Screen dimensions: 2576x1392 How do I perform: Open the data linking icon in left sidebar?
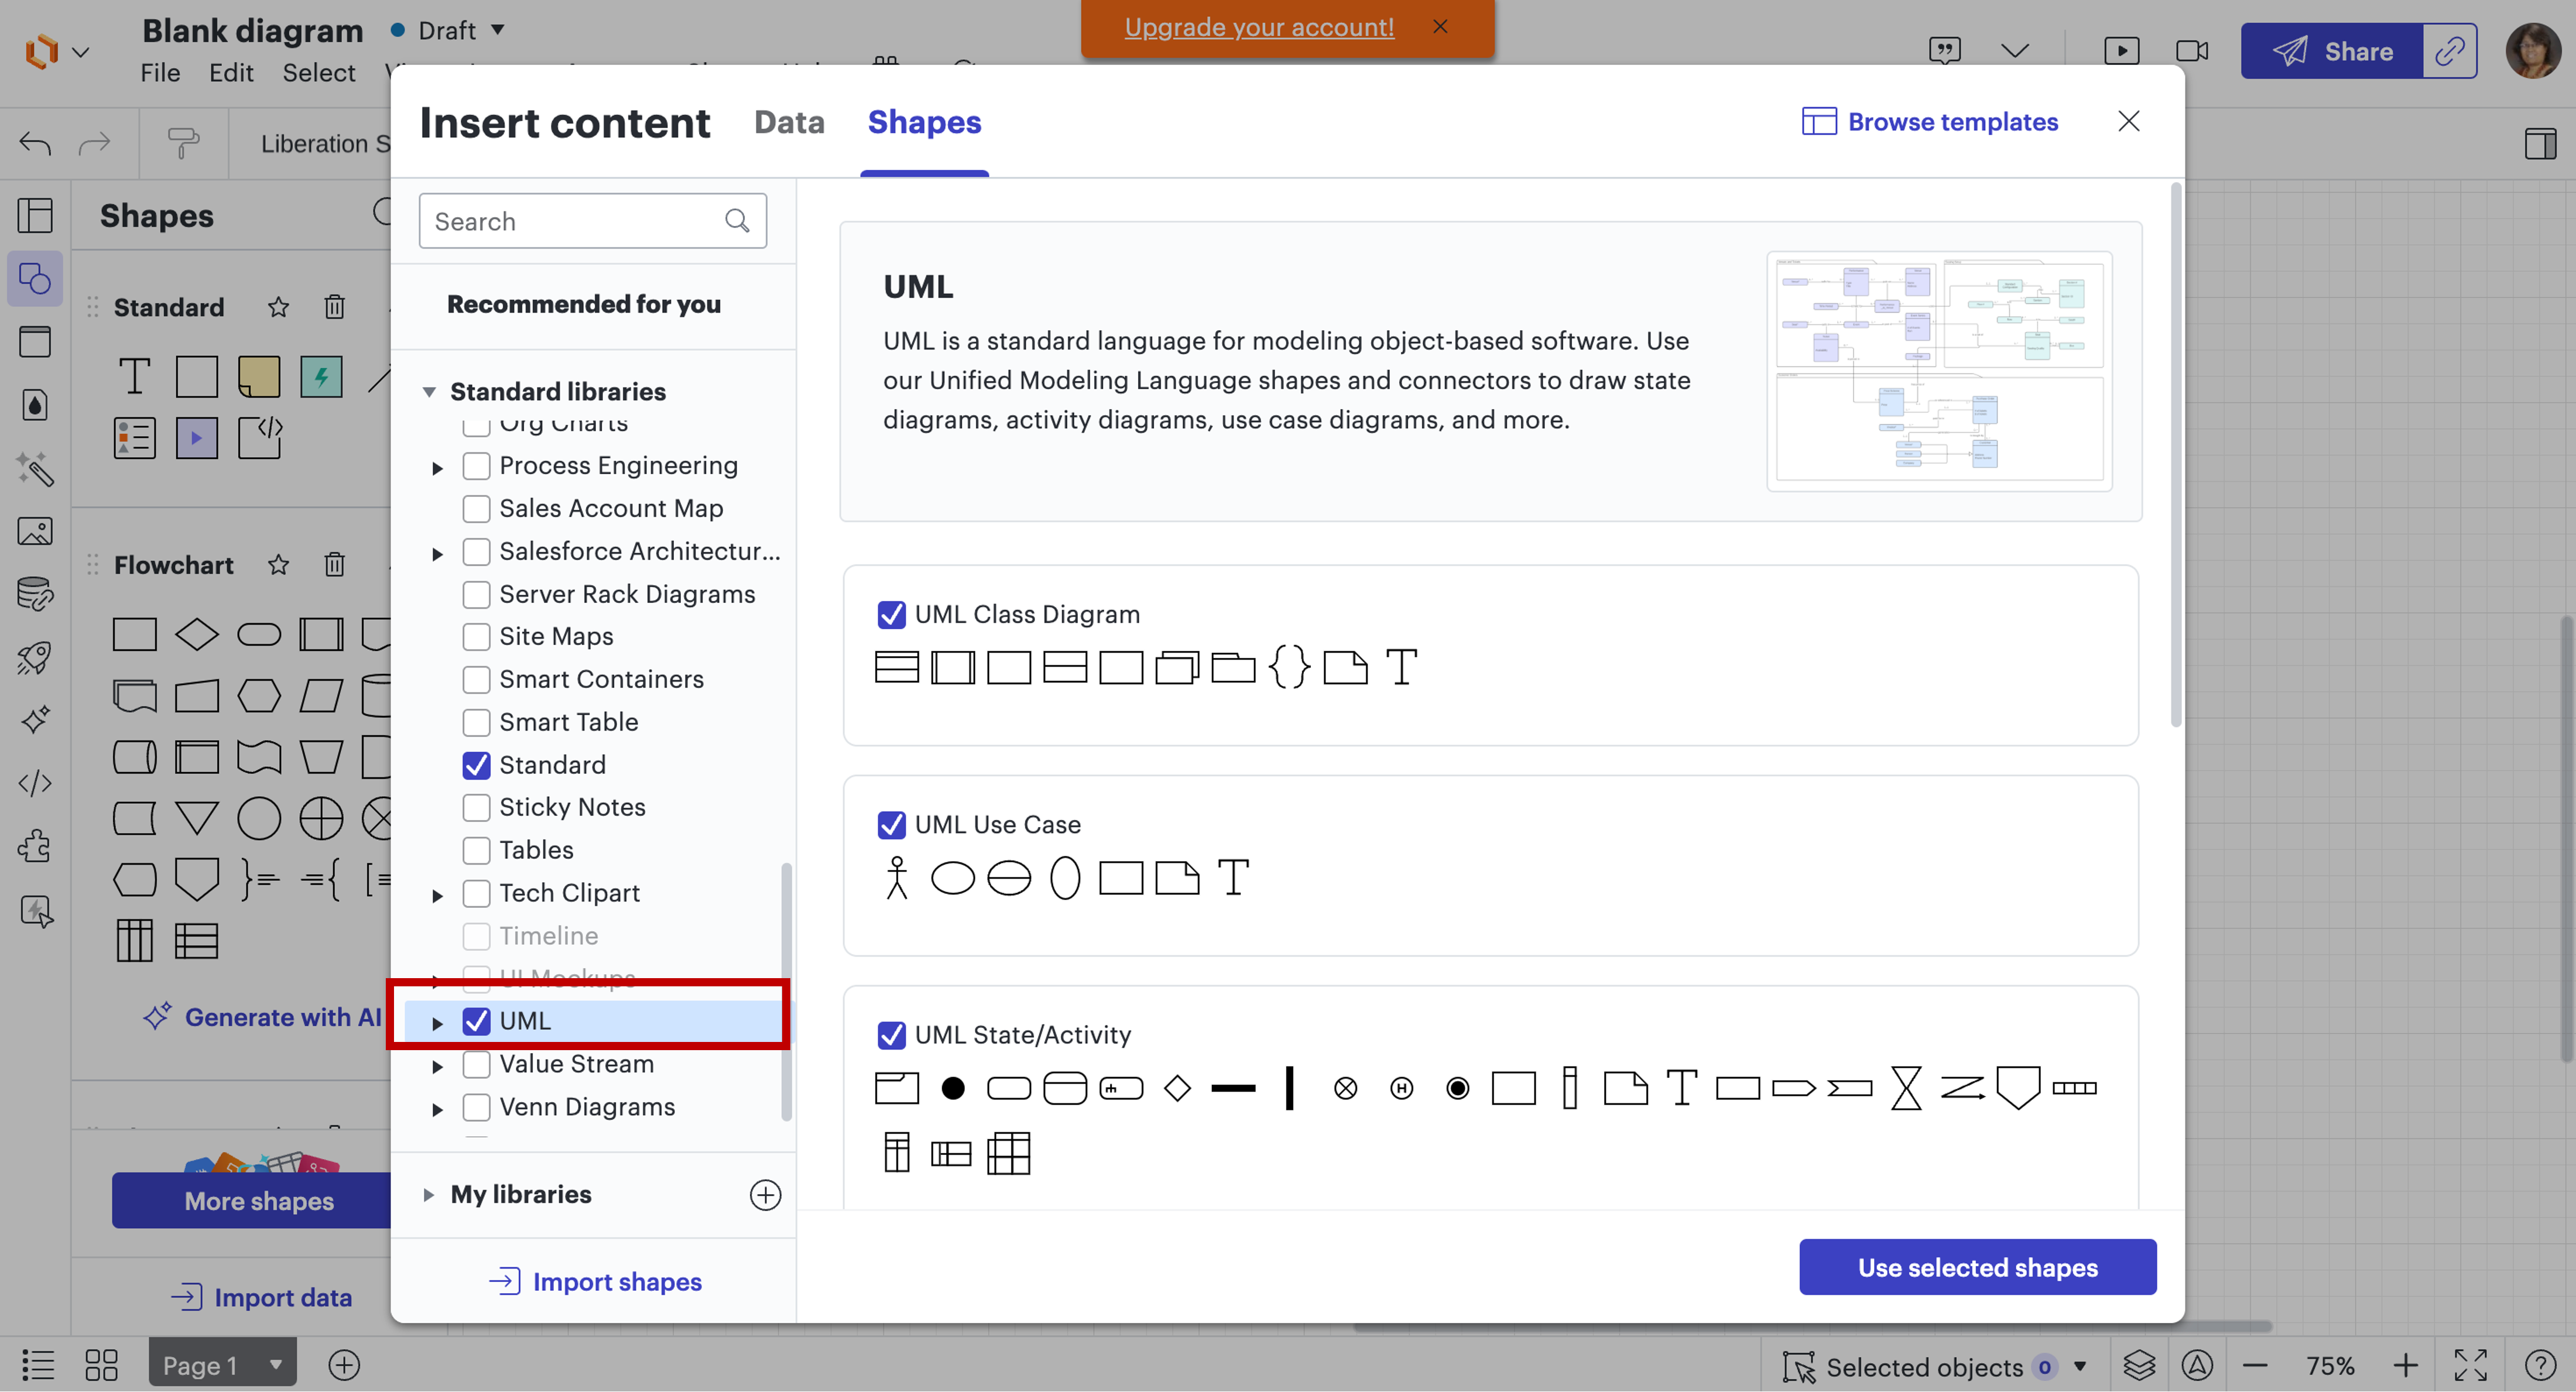35,594
